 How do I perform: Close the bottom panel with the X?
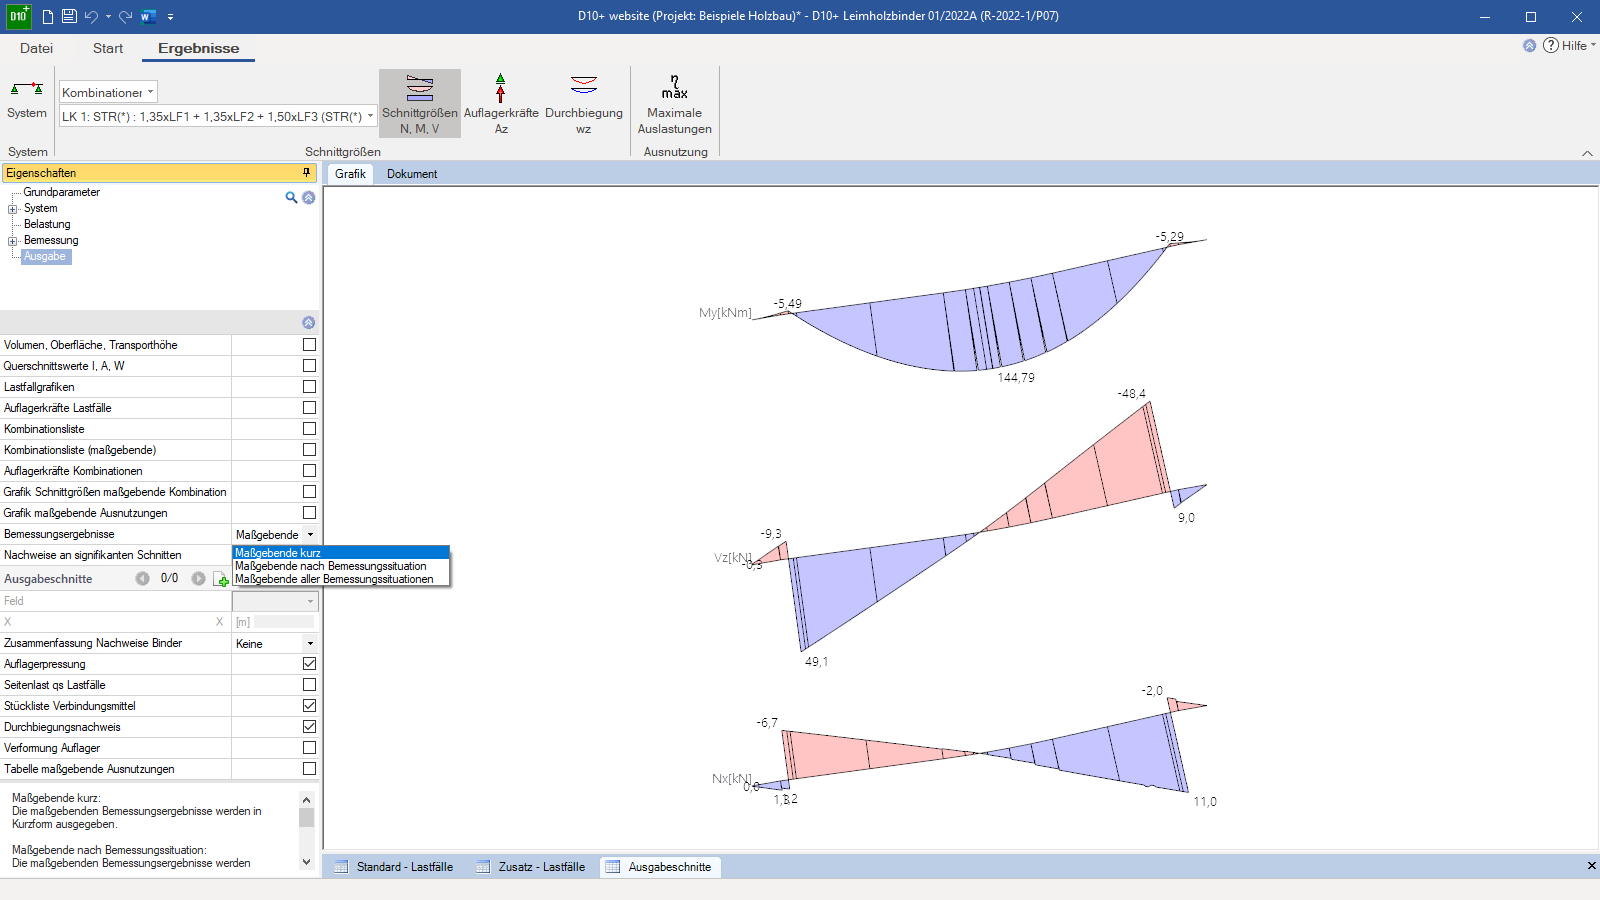click(1591, 866)
